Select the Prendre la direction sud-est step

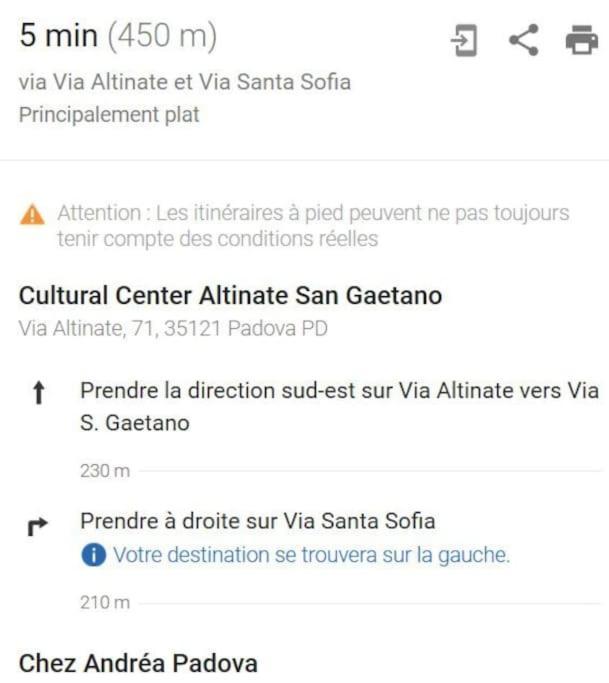(339, 406)
